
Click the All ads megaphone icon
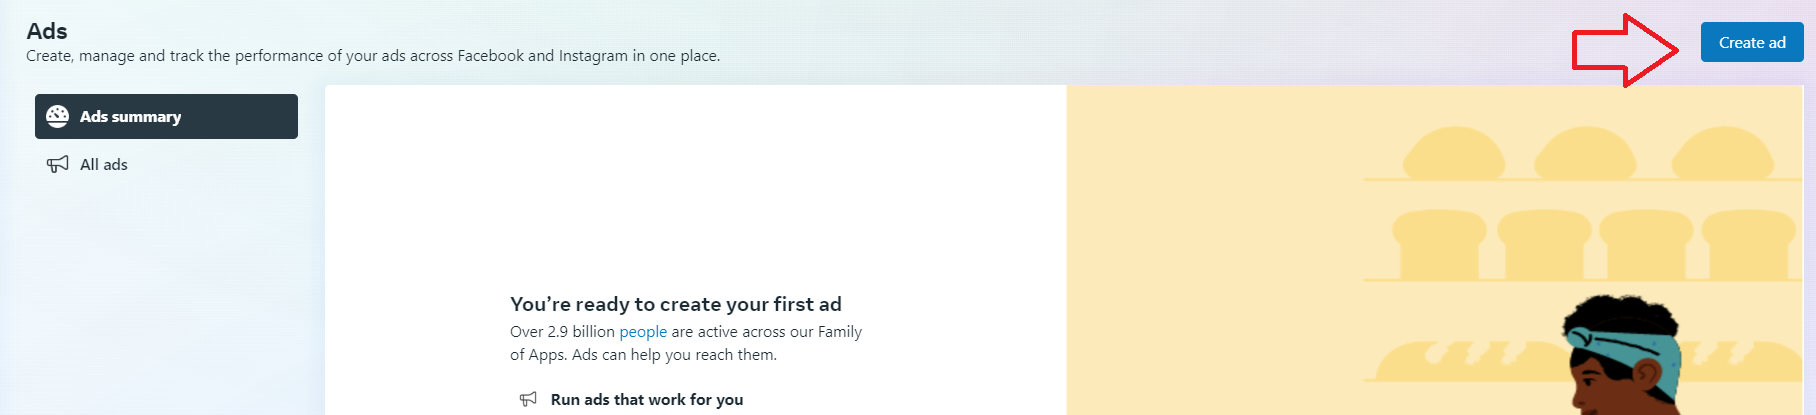coord(58,164)
